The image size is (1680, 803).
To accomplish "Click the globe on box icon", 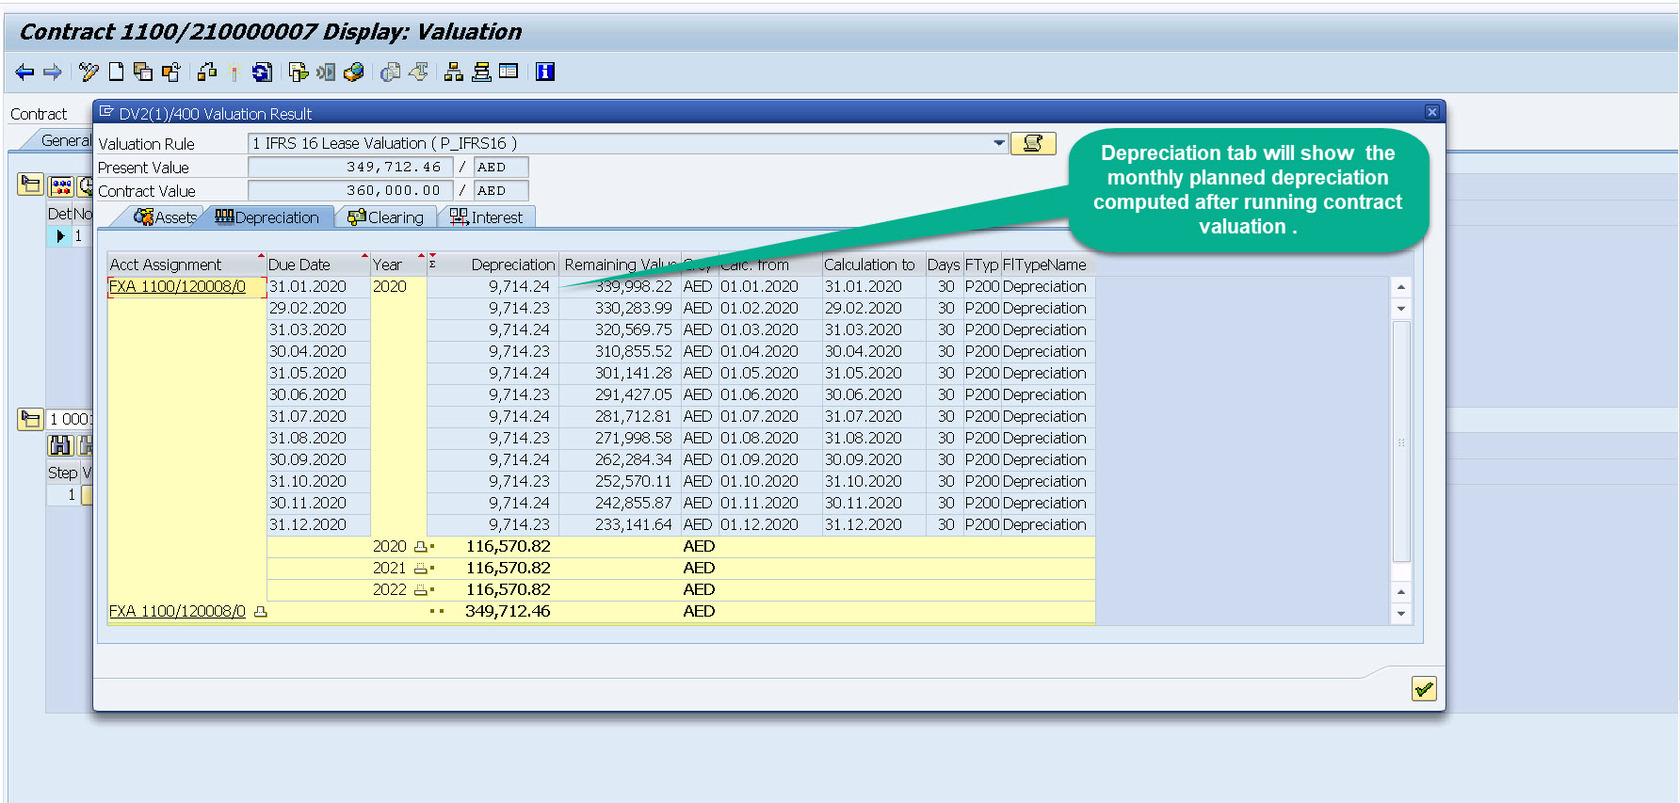I will pos(353,72).
